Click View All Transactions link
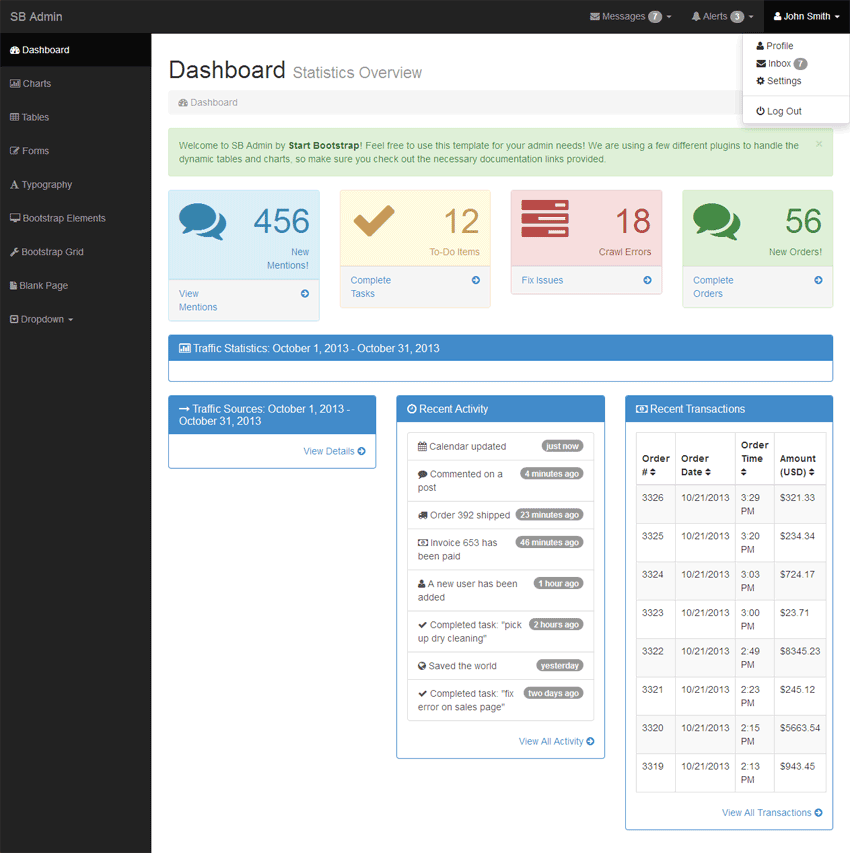 pyautogui.click(x=771, y=813)
